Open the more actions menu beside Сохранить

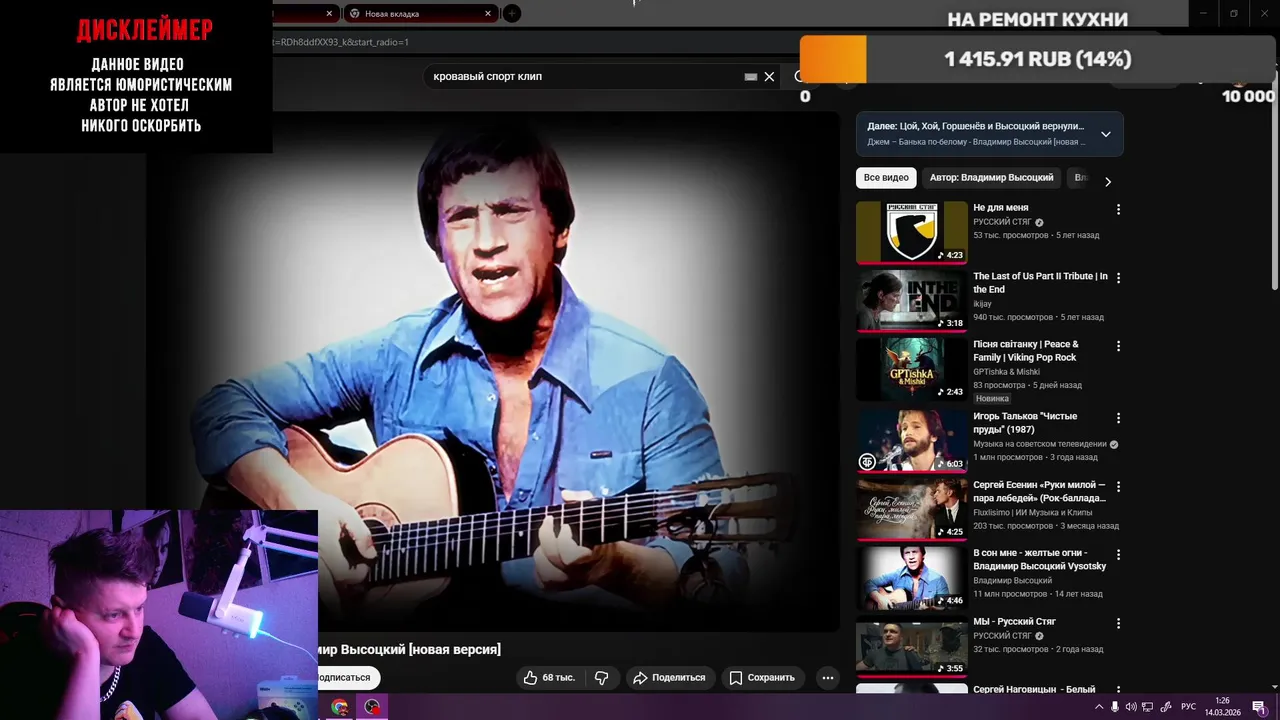tap(827, 678)
